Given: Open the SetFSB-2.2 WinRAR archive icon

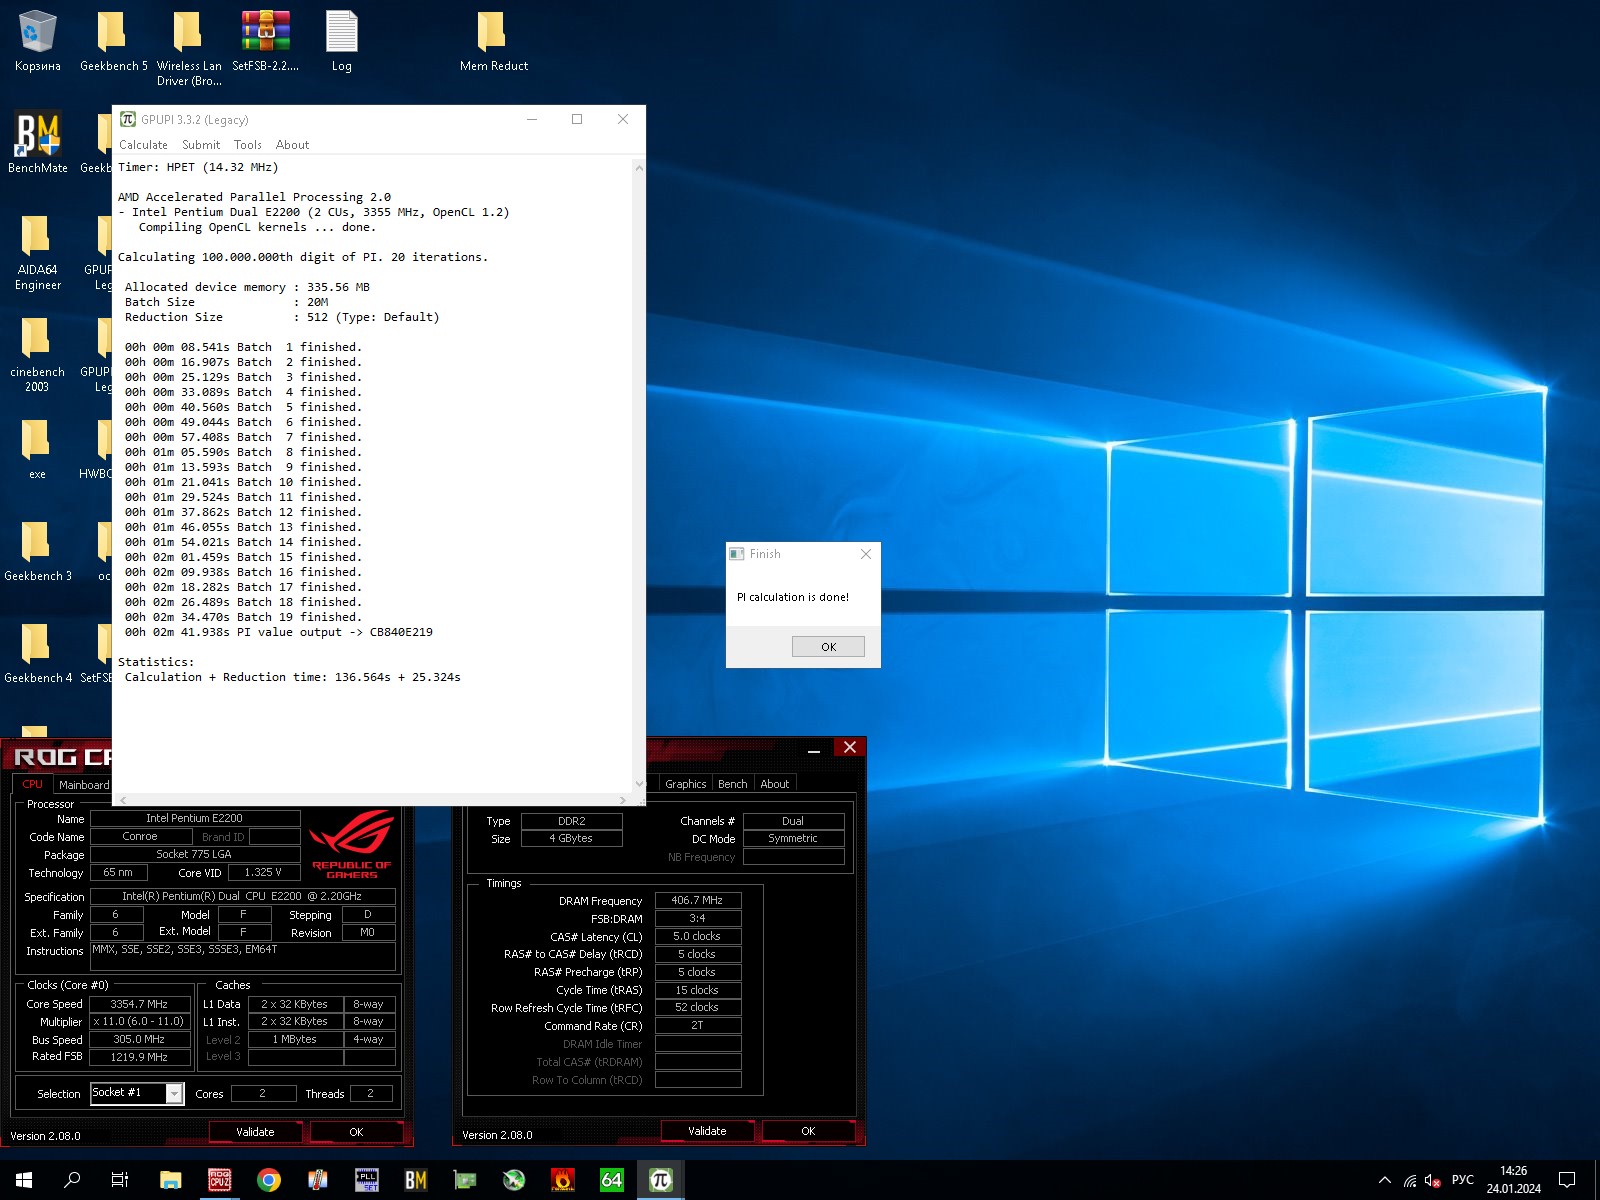Looking at the screenshot, I should pyautogui.click(x=265, y=41).
